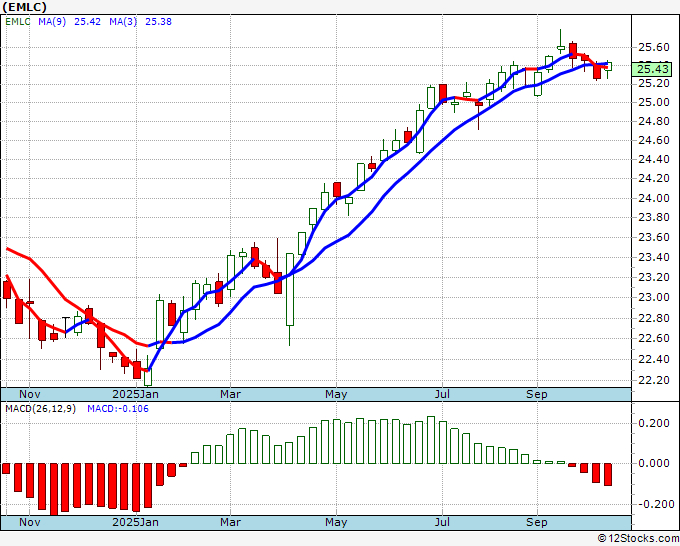The image size is (680, 546).
Task: Click the May label on price chart axis
Action: pos(336,394)
